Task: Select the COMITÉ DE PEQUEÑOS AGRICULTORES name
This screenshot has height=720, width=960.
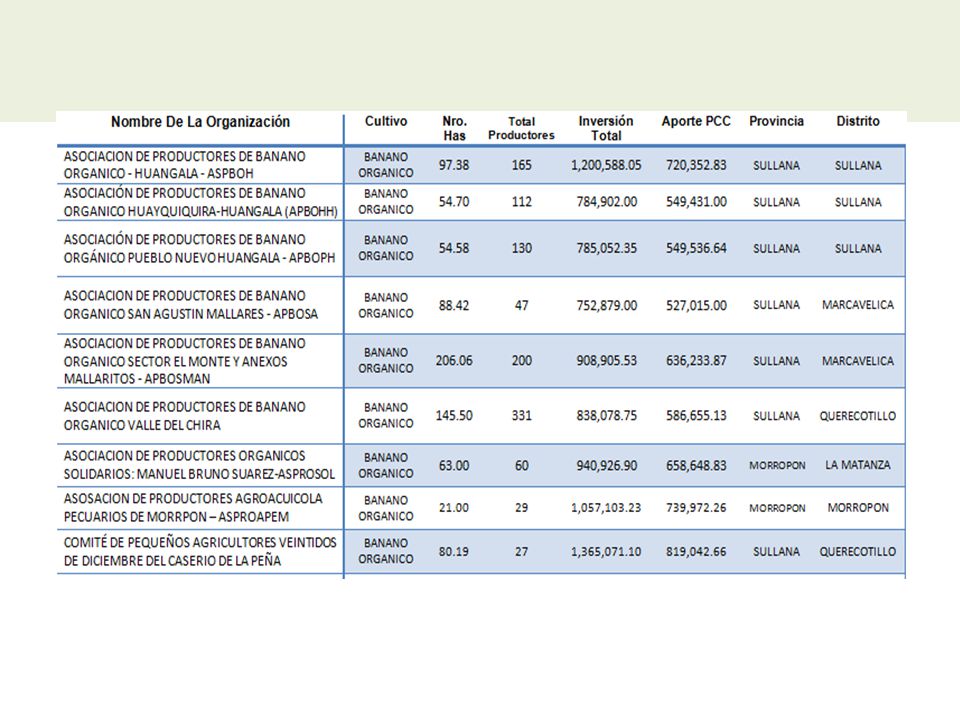Action: [x=200, y=552]
